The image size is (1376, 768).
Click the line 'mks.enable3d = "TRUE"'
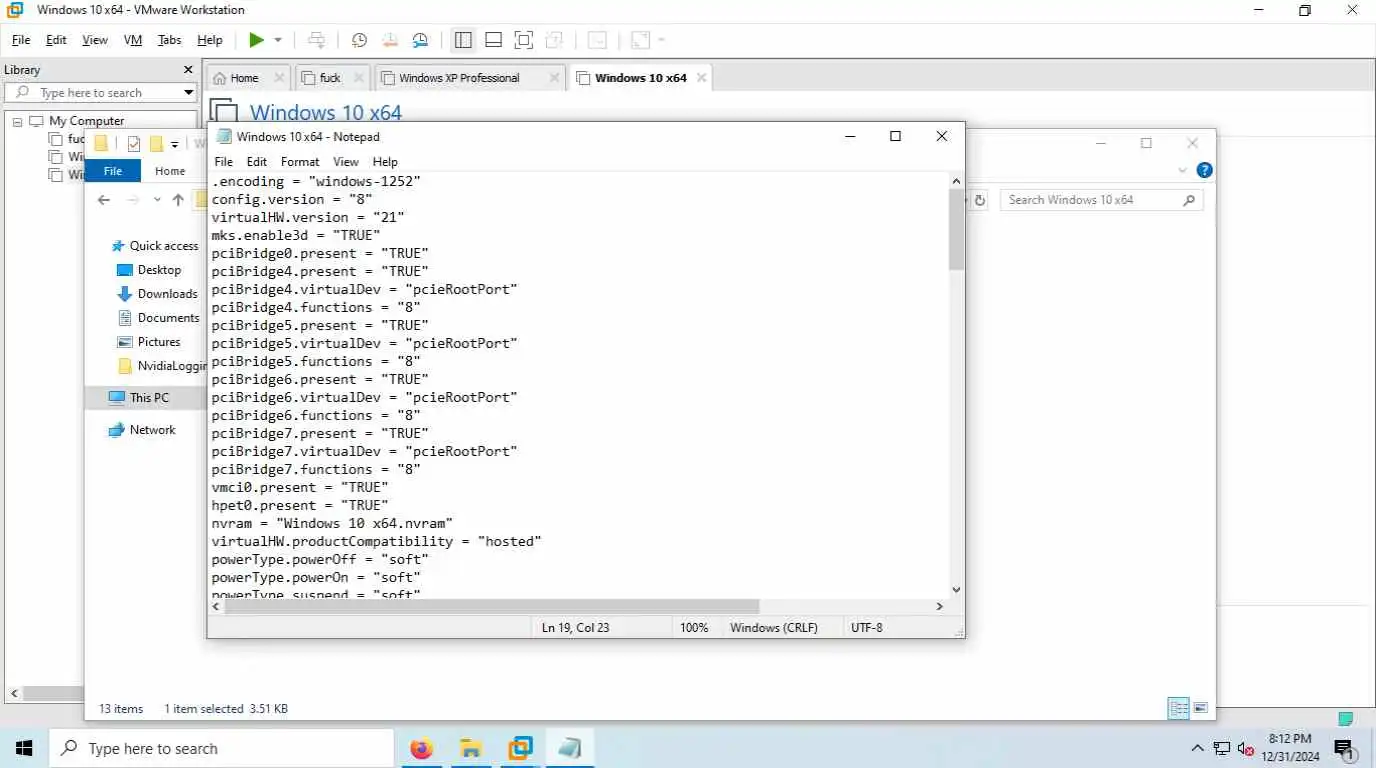(296, 235)
